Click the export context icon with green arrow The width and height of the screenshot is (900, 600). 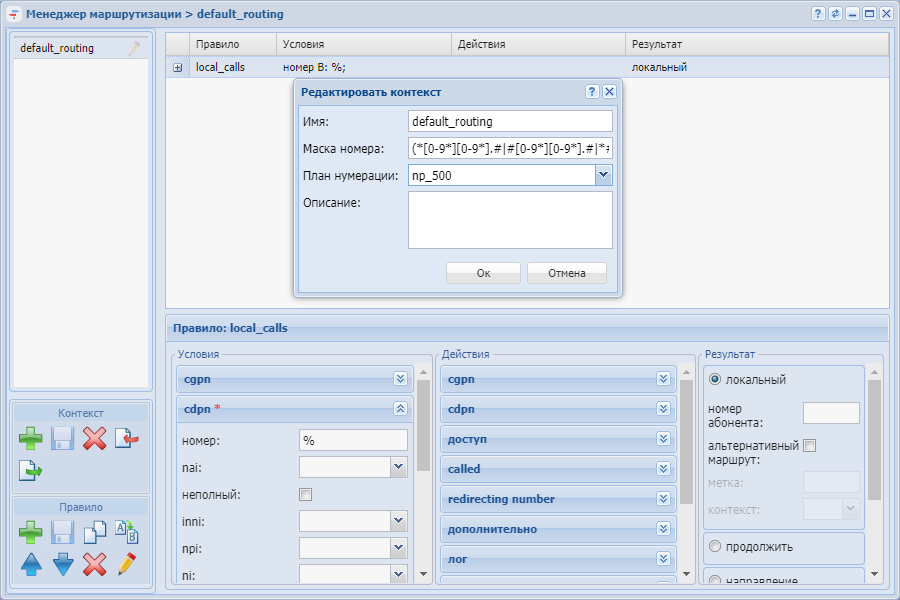tap(31, 470)
